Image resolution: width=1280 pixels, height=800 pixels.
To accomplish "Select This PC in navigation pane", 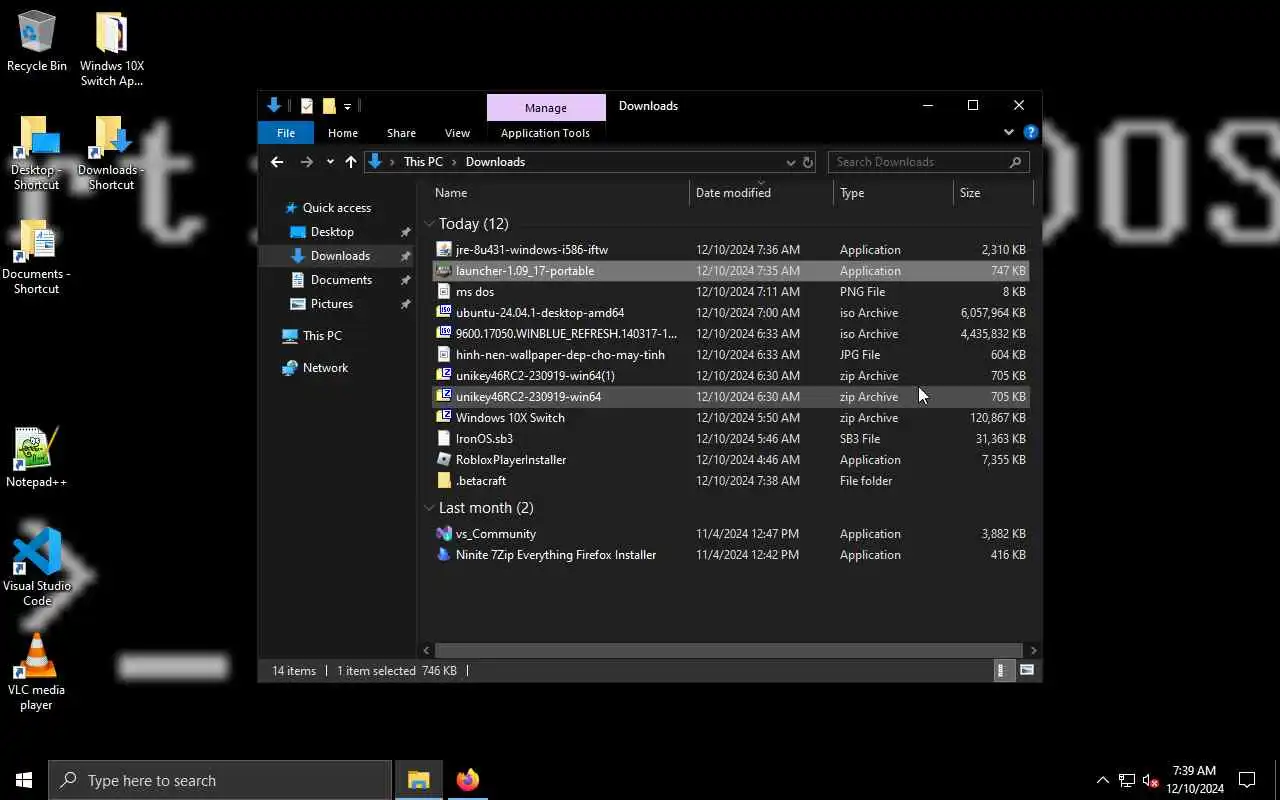I will 322,336.
